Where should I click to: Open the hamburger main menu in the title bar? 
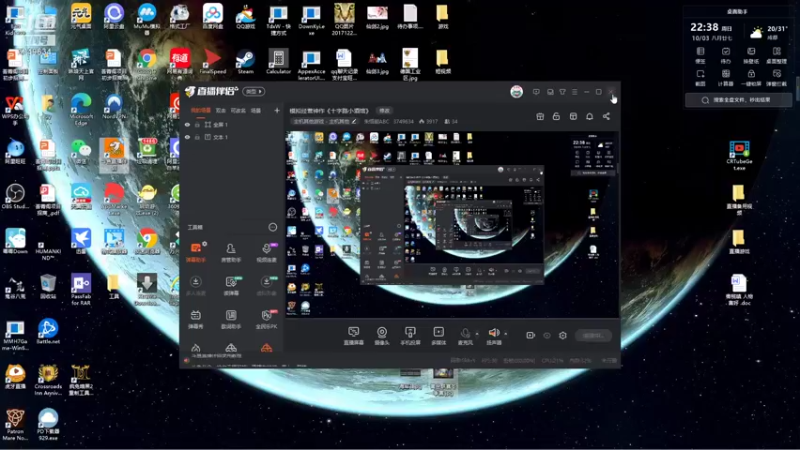574,92
